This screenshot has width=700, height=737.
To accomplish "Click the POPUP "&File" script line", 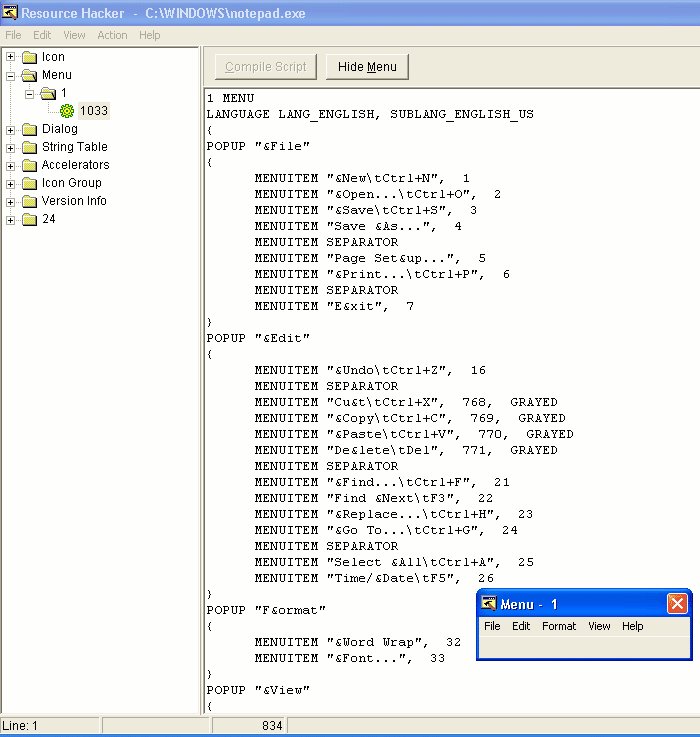I will pyautogui.click(x=258, y=146).
